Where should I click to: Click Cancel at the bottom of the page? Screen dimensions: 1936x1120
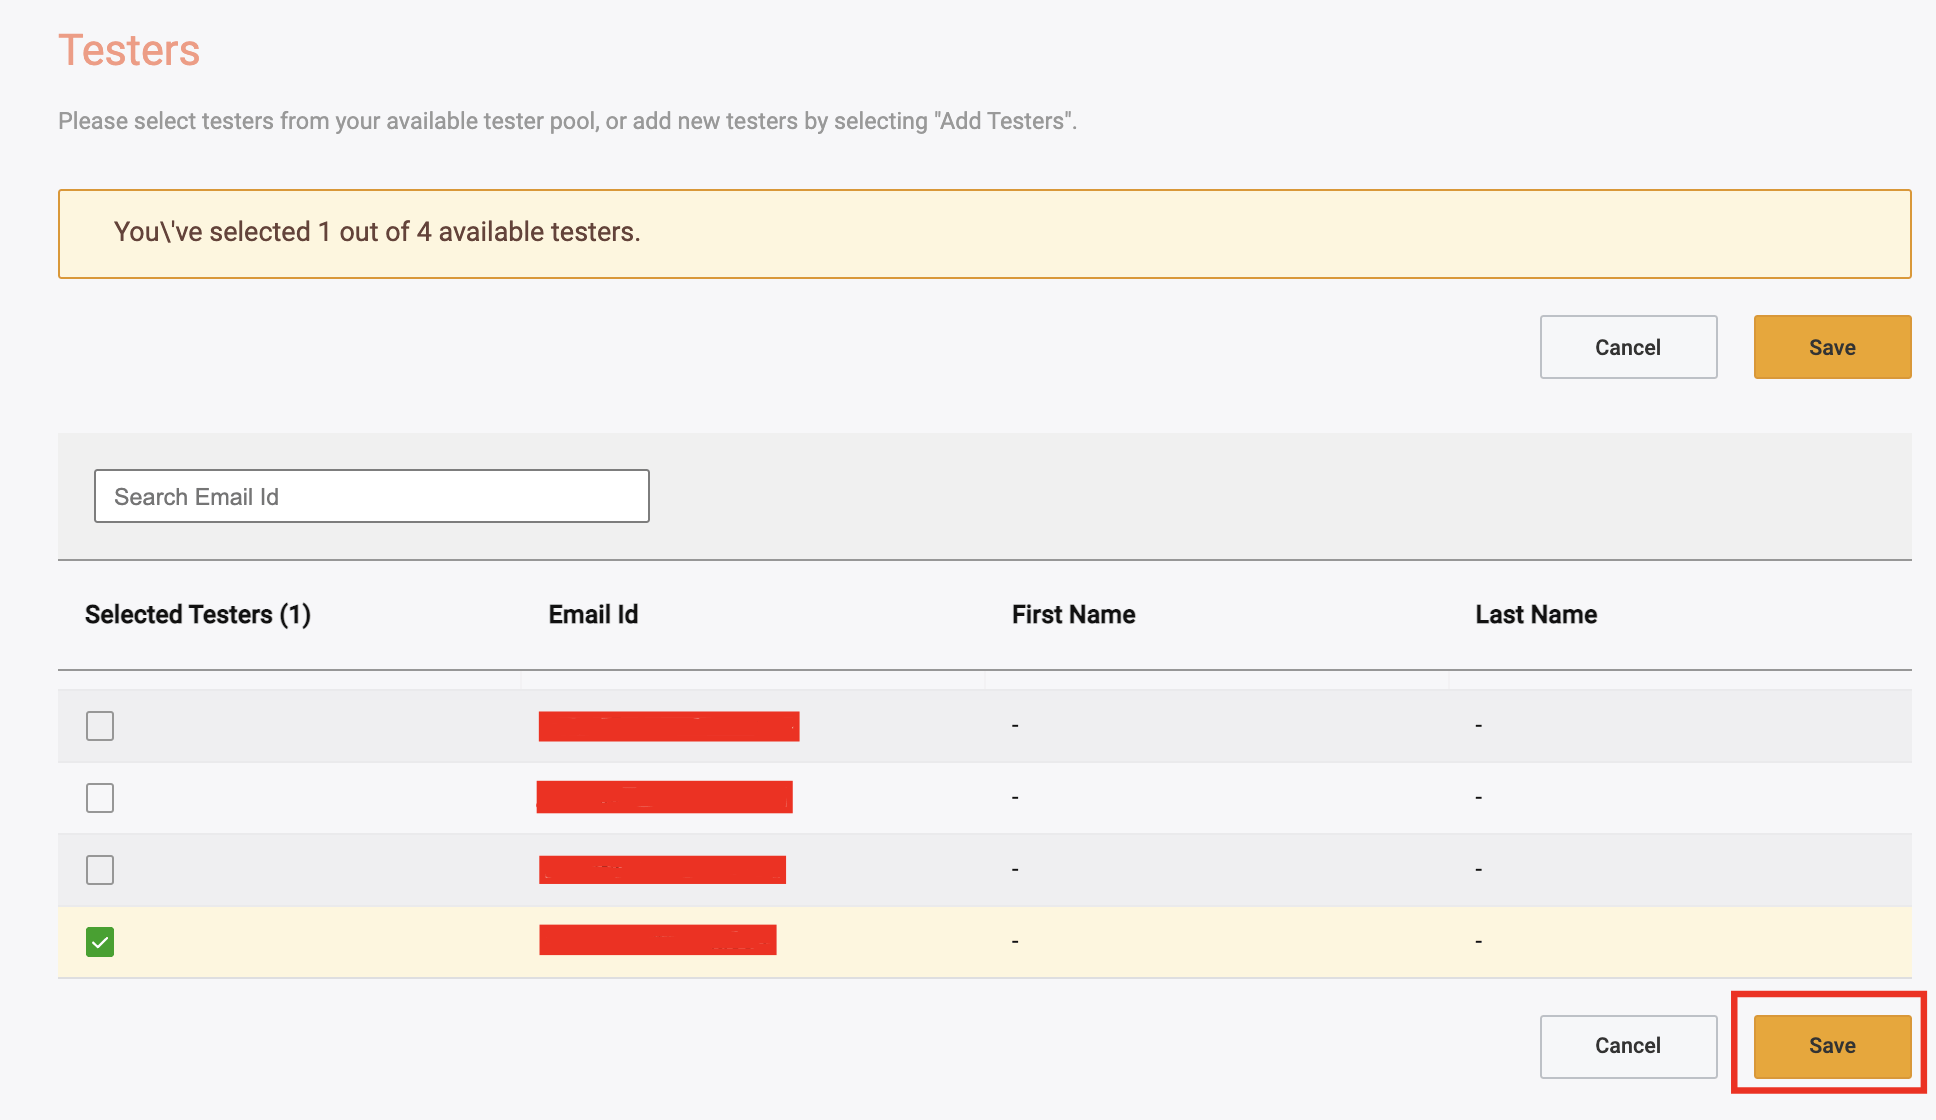tap(1627, 1046)
